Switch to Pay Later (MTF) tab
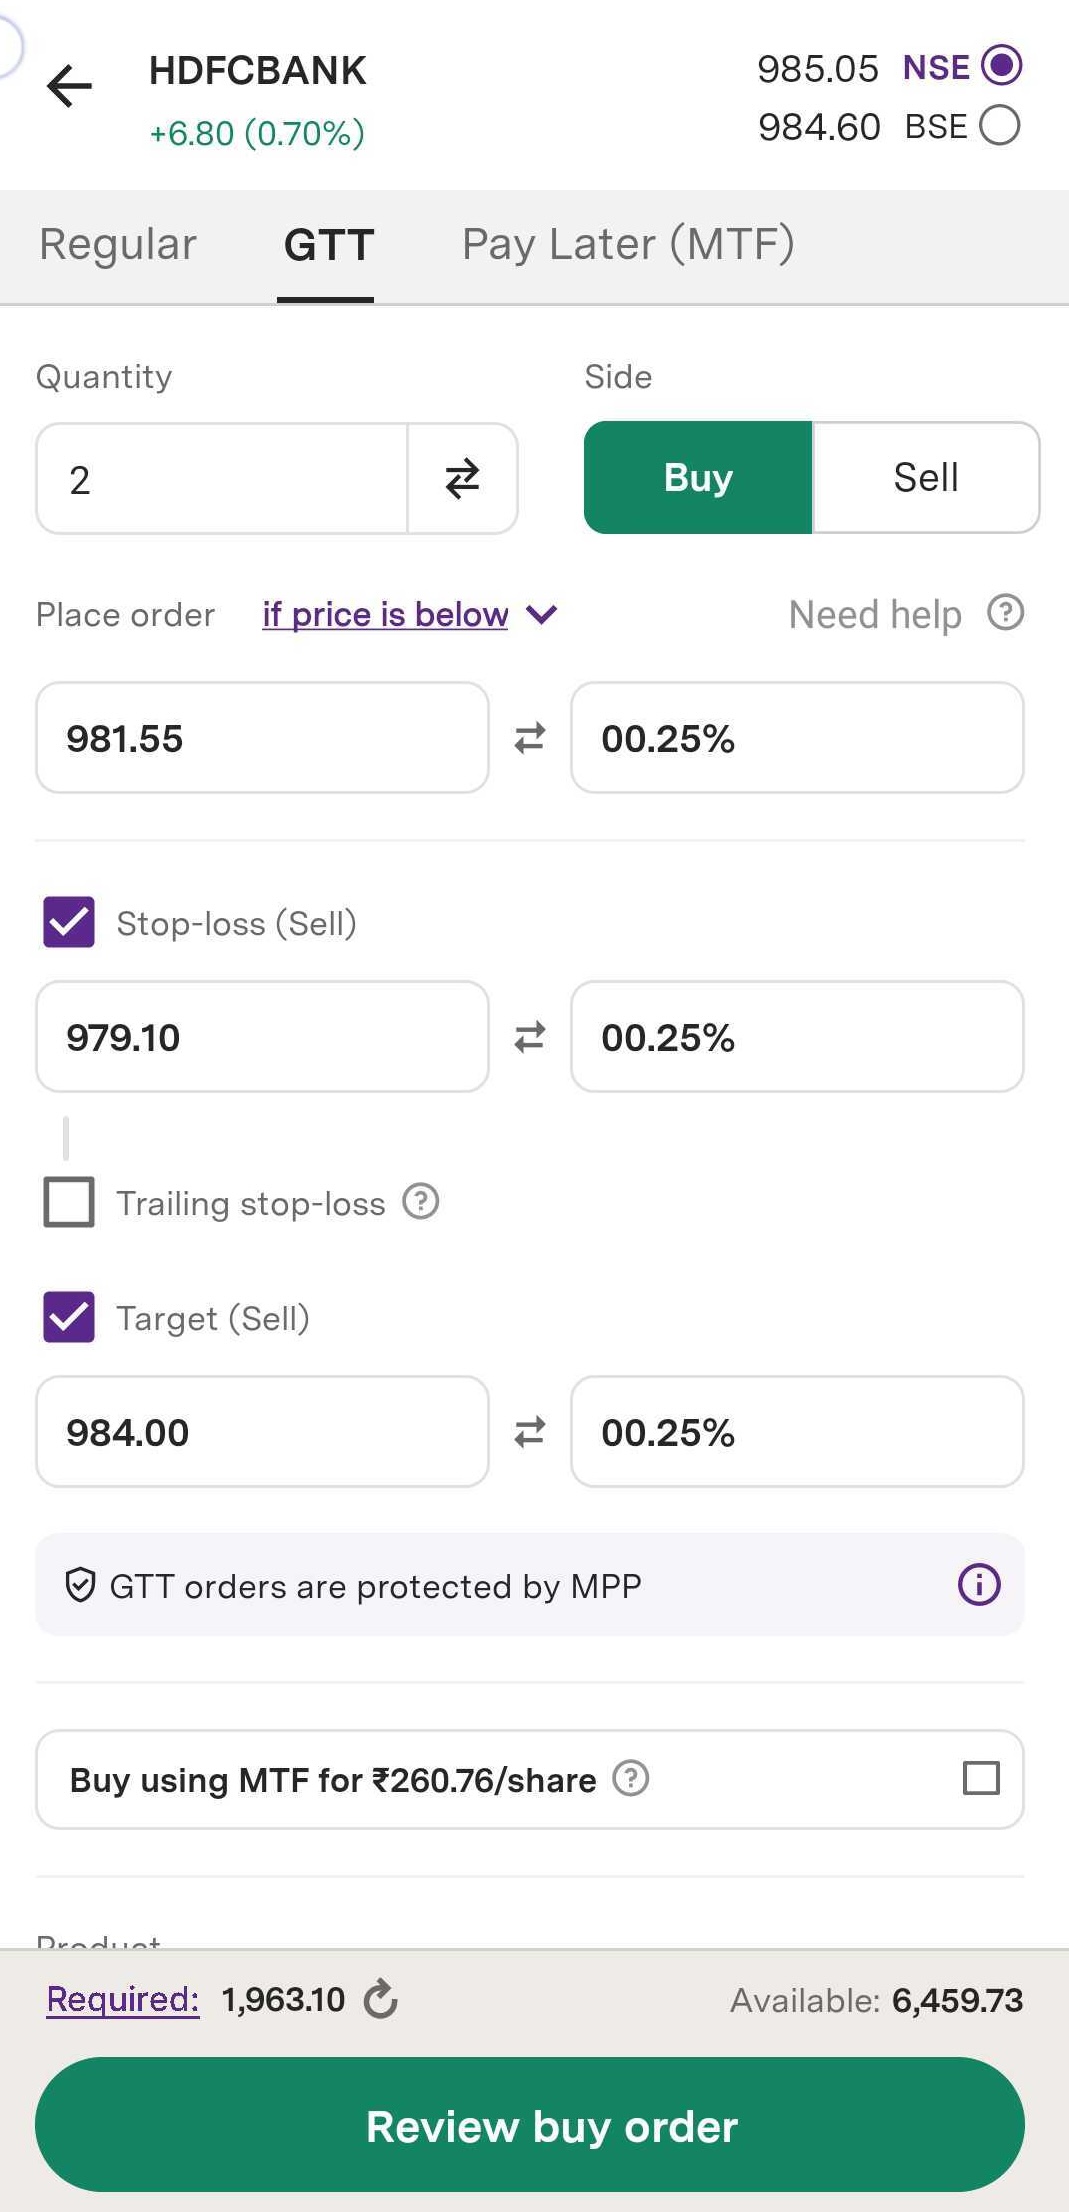This screenshot has width=1069, height=2212. point(628,245)
